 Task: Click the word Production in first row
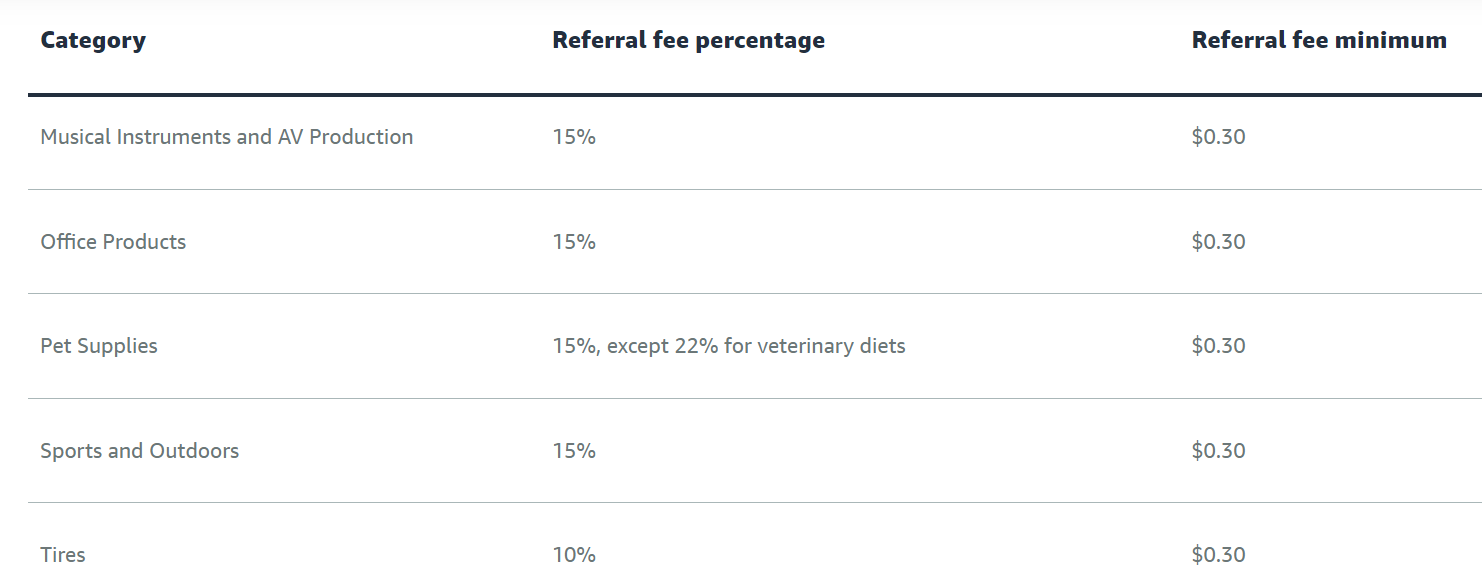[361, 137]
